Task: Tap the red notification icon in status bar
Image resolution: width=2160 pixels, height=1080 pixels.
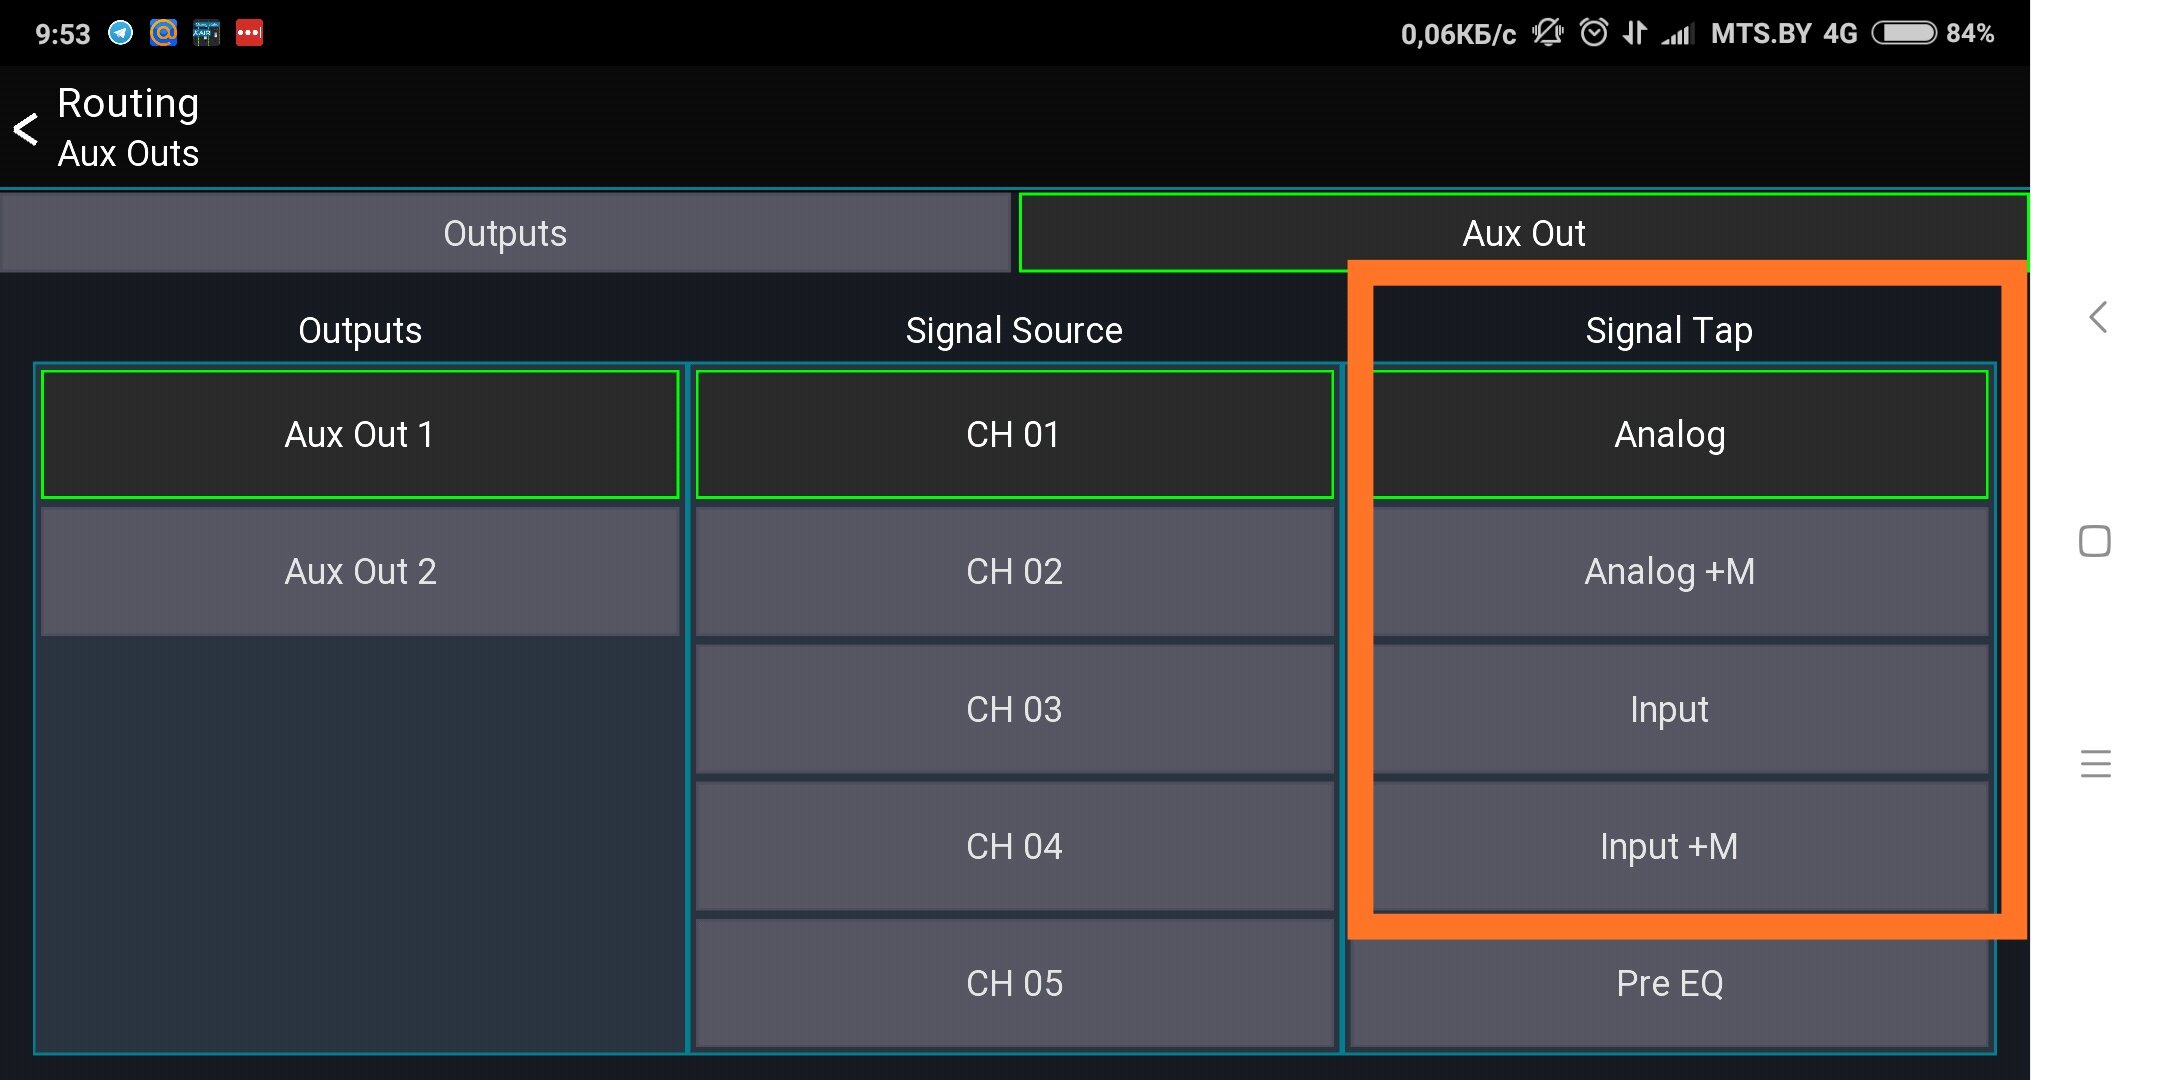Action: point(249,33)
